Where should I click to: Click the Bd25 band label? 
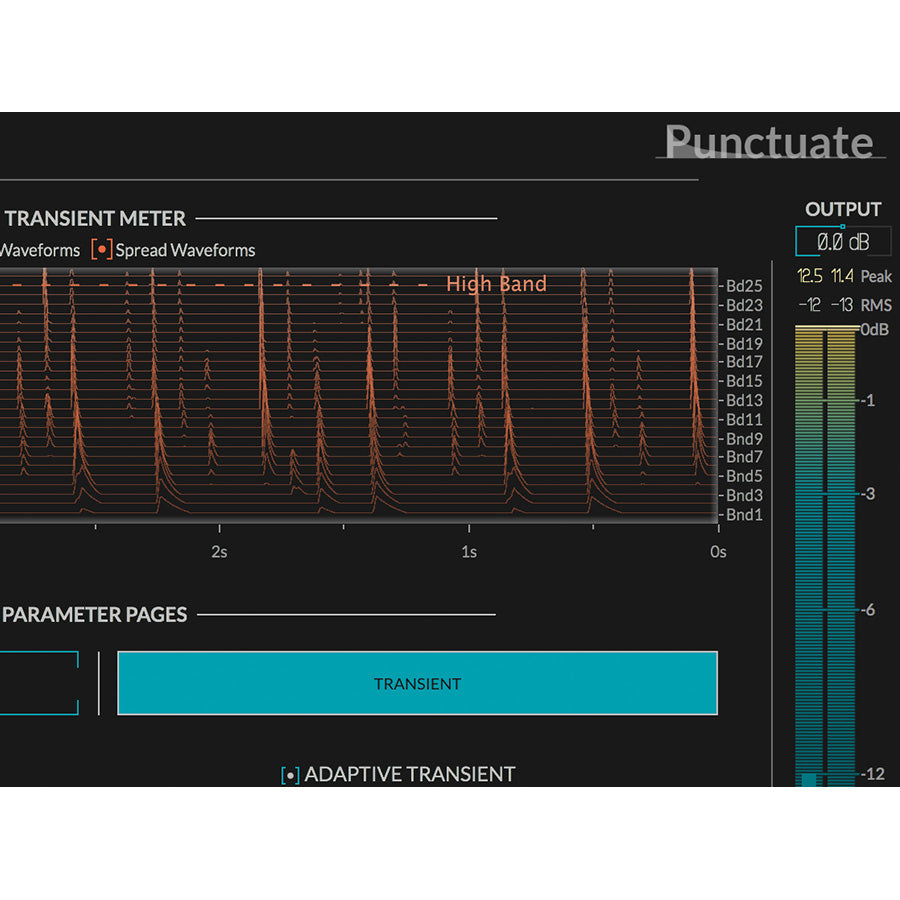pyautogui.click(x=743, y=286)
